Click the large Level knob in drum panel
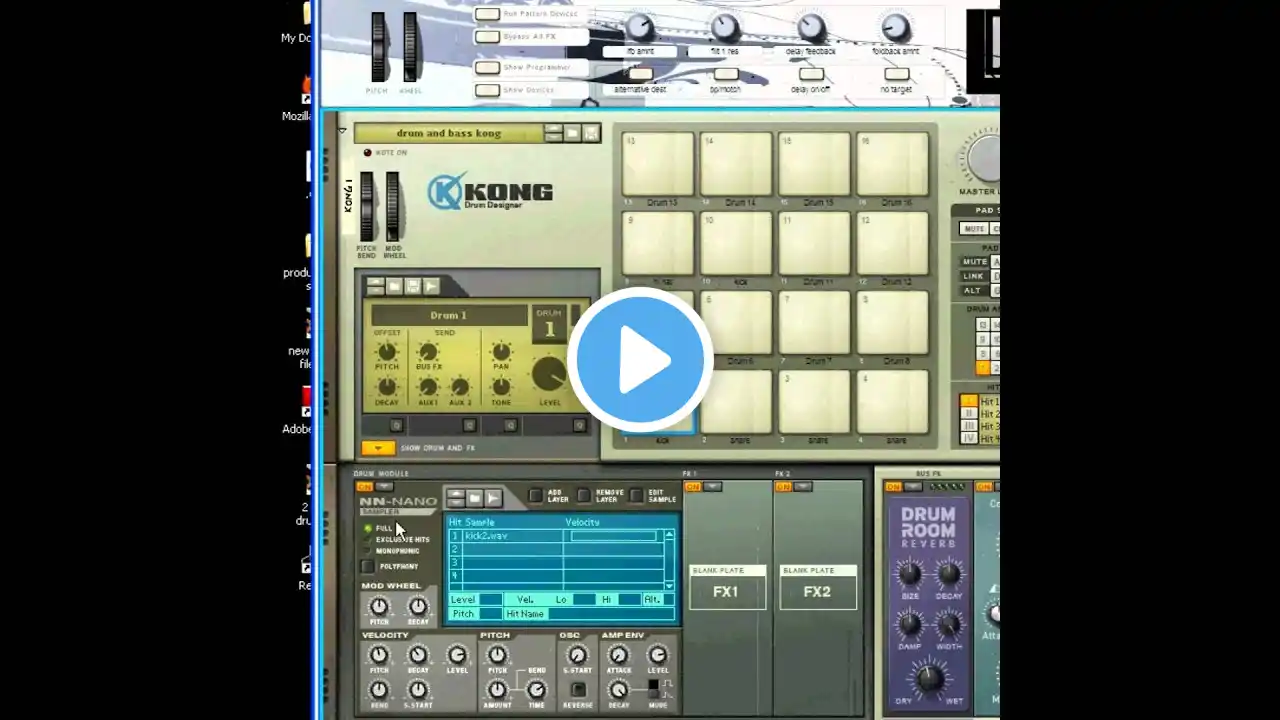This screenshot has height=720, width=1280. pos(549,373)
